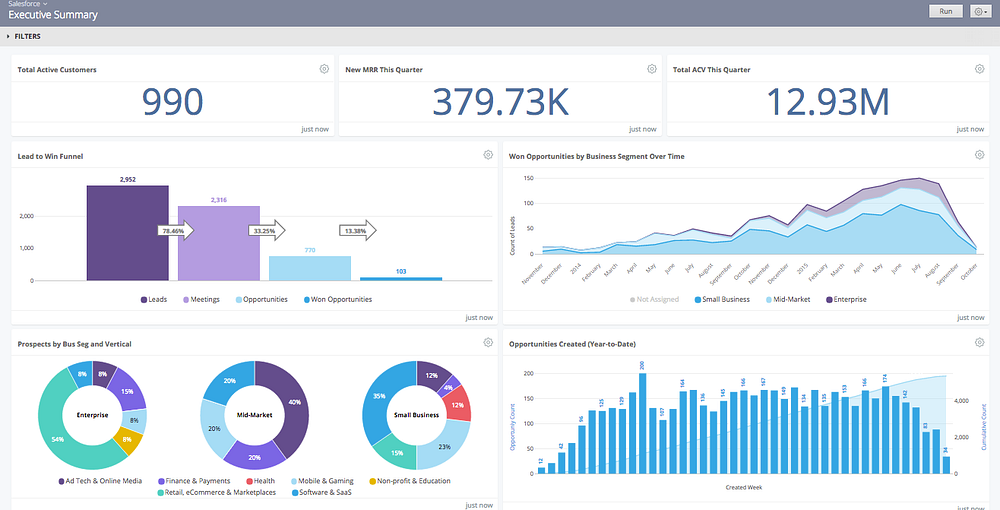Open gear menu for Prospects by Bus Seg and Vertical
Image resolution: width=1000 pixels, height=510 pixels.
point(488,343)
